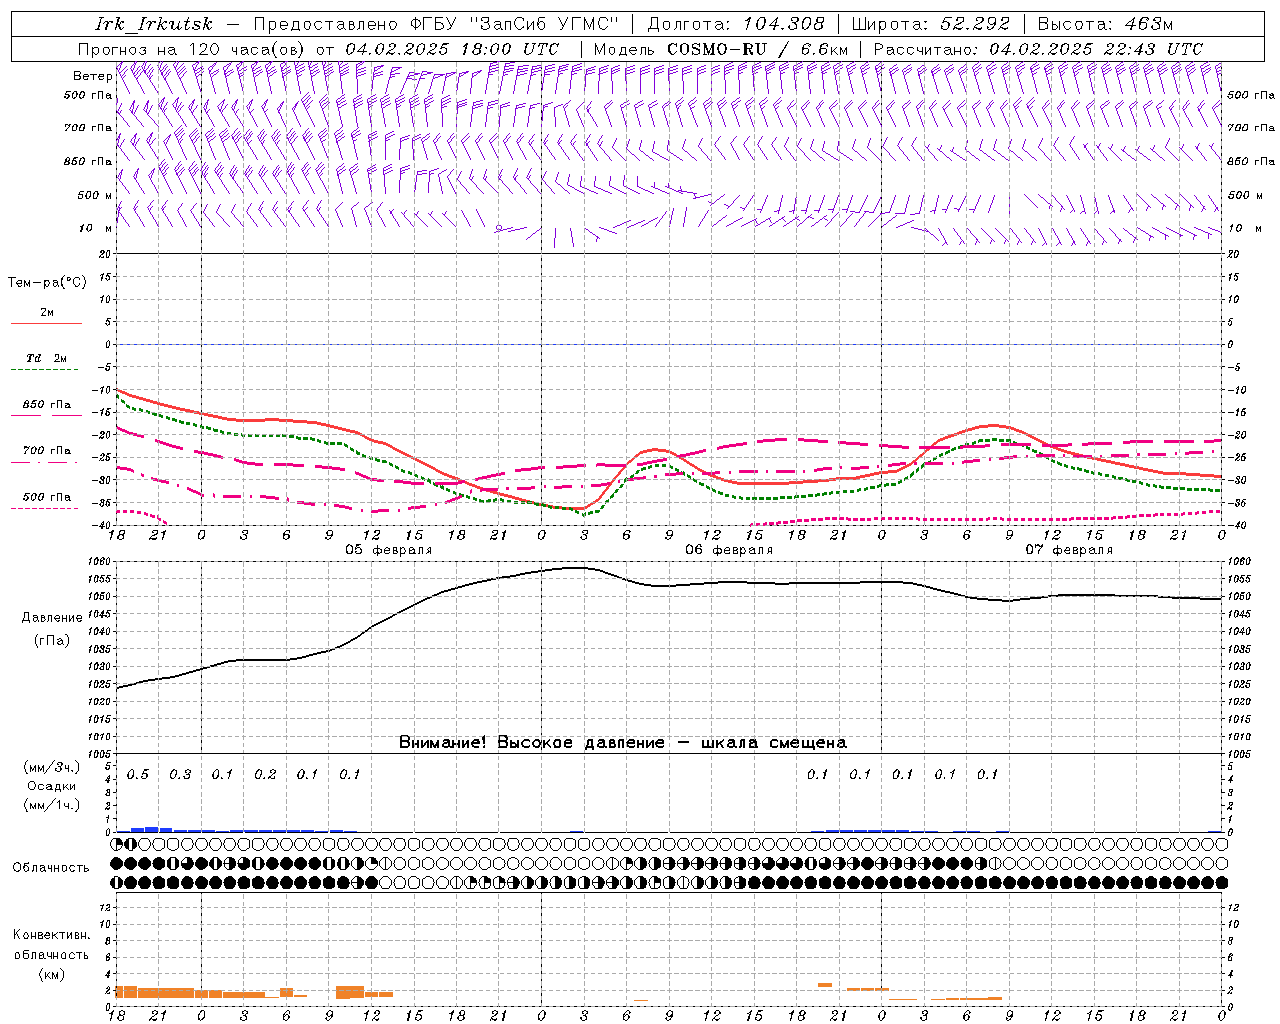Click the 0.3 precipitation value
The height and width of the screenshot is (1024, 1280).
[x=180, y=774]
